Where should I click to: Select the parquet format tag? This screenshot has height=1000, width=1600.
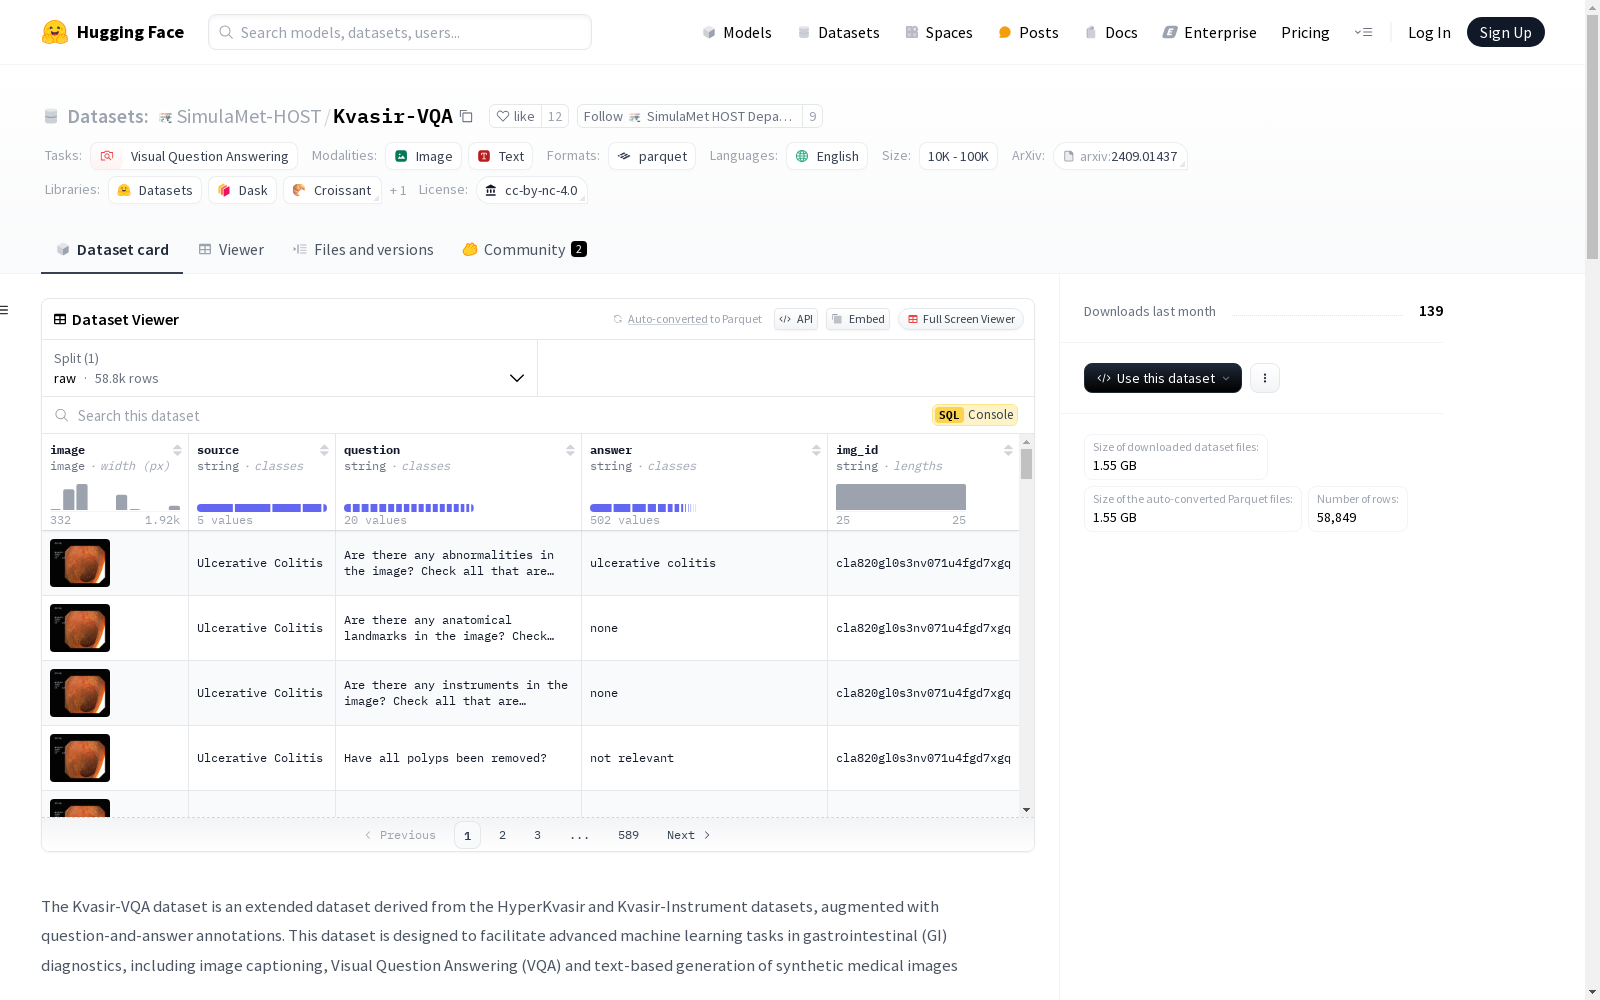pos(652,156)
